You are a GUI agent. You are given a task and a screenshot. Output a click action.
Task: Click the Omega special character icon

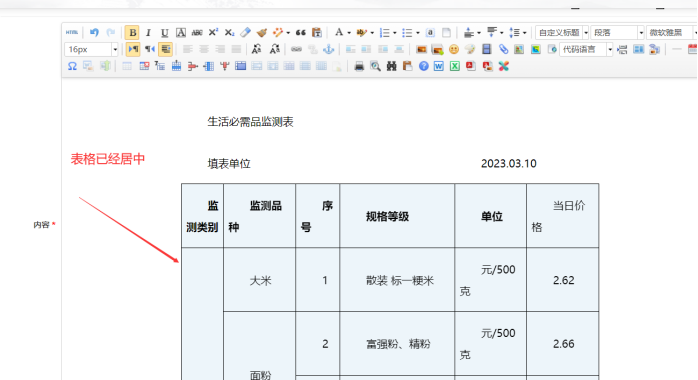click(x=72, y=66)
